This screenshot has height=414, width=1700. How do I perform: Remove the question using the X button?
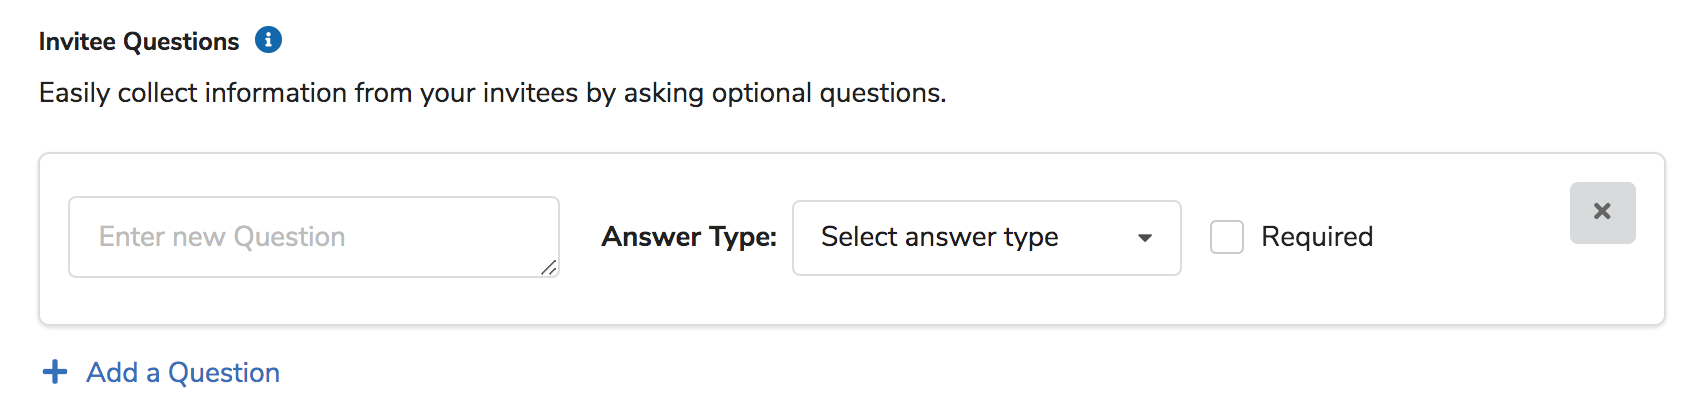(1602, 212)
